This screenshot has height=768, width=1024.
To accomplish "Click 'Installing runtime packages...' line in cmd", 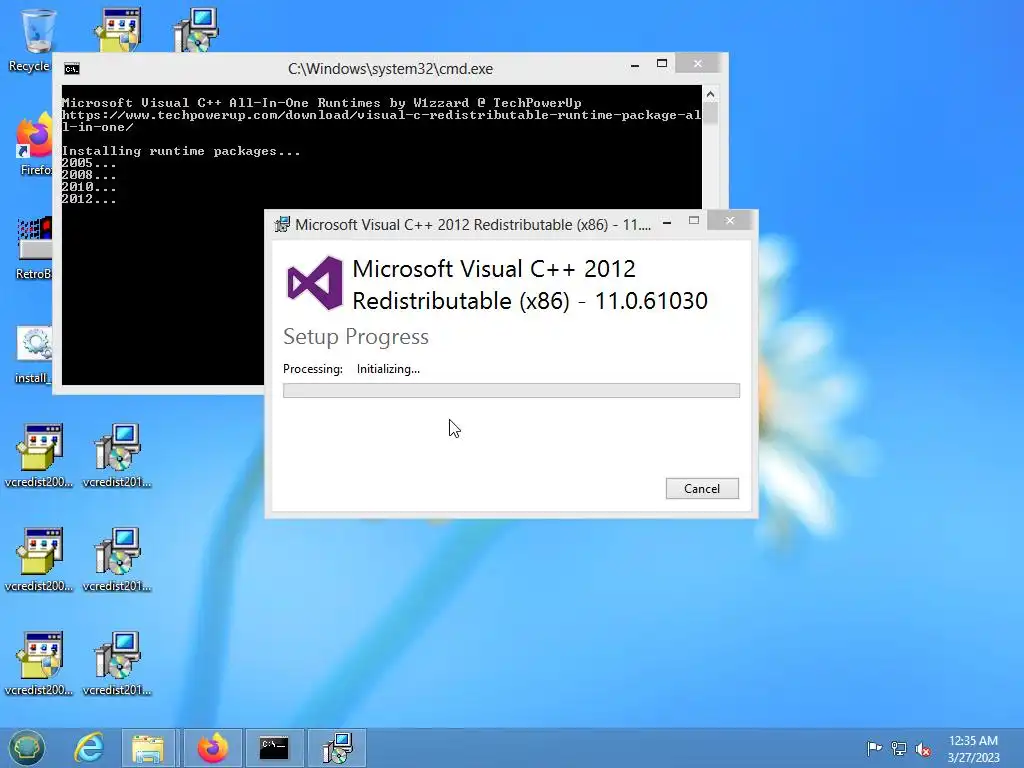I will (181, 151).
